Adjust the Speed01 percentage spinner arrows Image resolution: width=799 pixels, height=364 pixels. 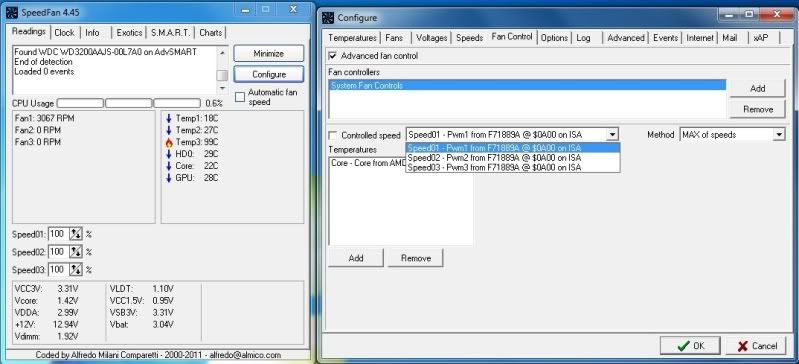click(75, 234)
